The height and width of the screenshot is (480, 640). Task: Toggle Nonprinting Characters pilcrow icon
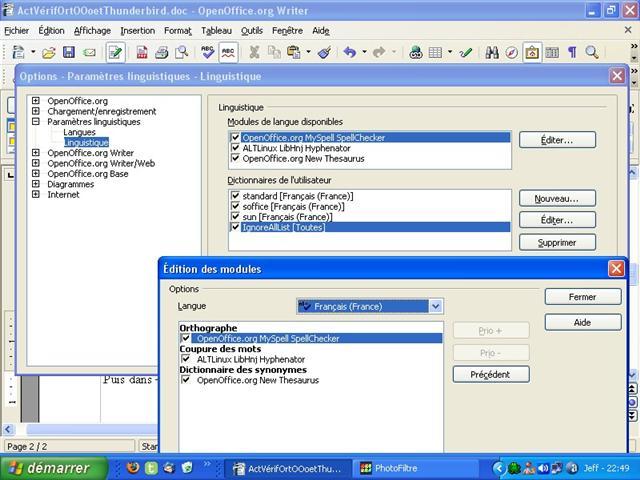pos(572,52)
